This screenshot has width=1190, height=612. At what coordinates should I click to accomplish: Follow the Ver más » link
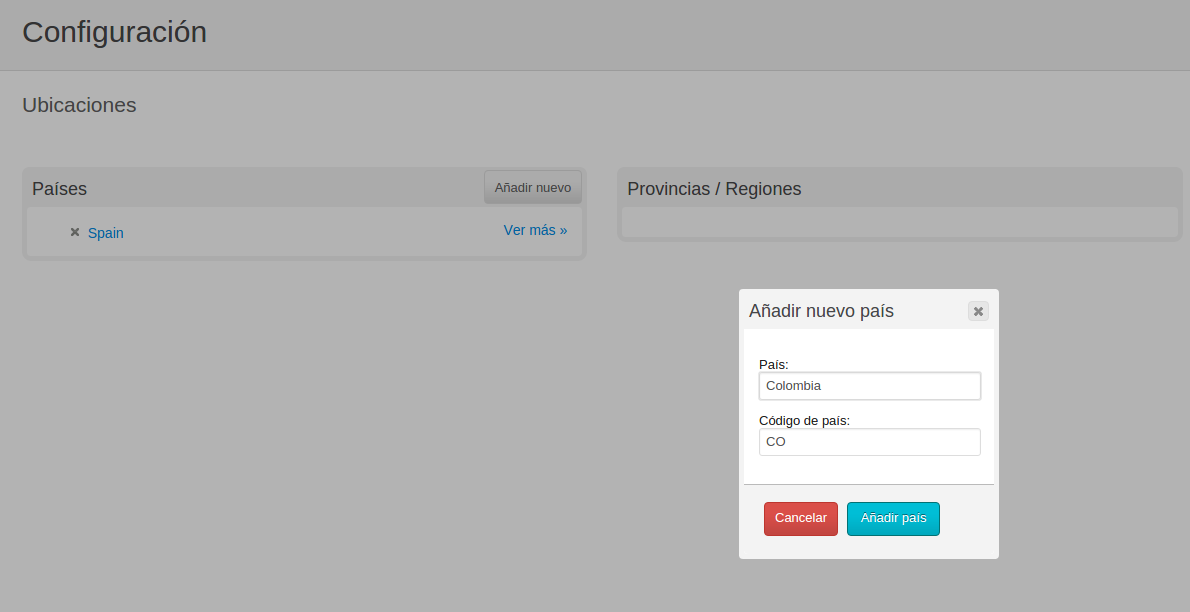[x=535, y=230]
